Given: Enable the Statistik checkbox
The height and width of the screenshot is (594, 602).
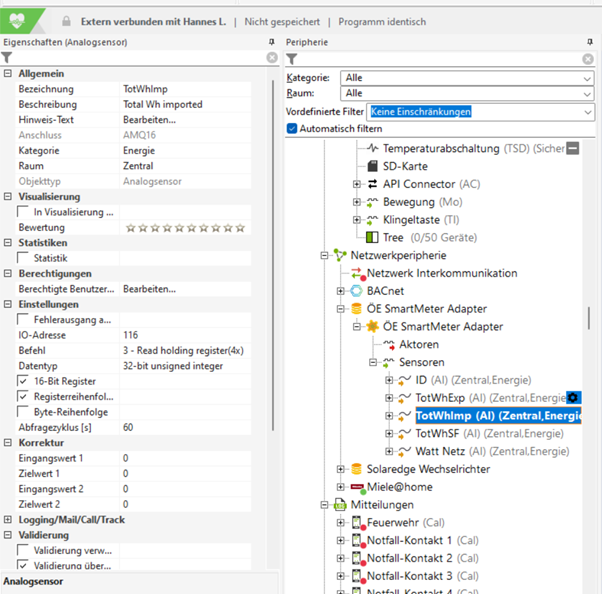Looking at the screenshot, I should (23, 258).
